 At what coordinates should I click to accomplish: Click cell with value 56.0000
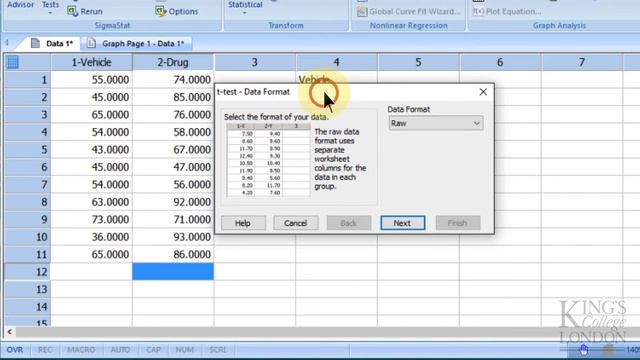pyautogui.click(x=173, y=184)
